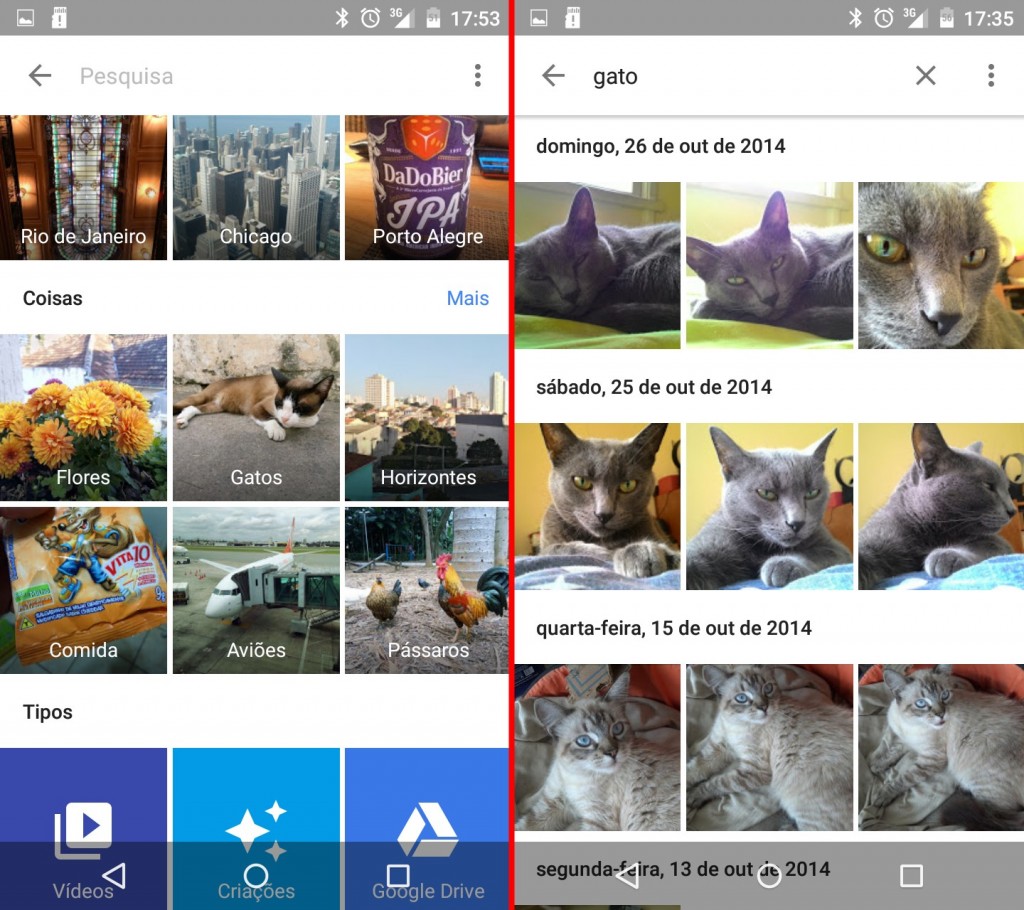The width and height of the screenshot is (1024, 910).
Task: Tap SD card alert icon in left status bar
Action: [59, 18]
